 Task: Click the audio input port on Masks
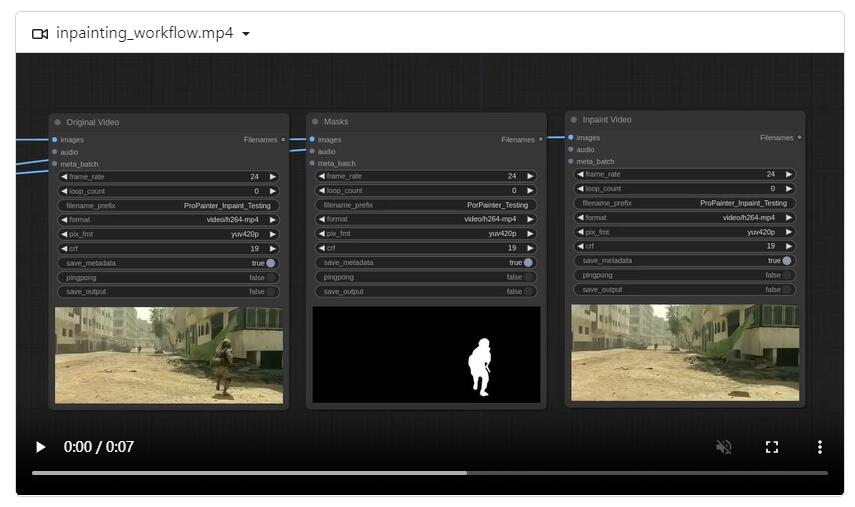[x=312, y=151]
